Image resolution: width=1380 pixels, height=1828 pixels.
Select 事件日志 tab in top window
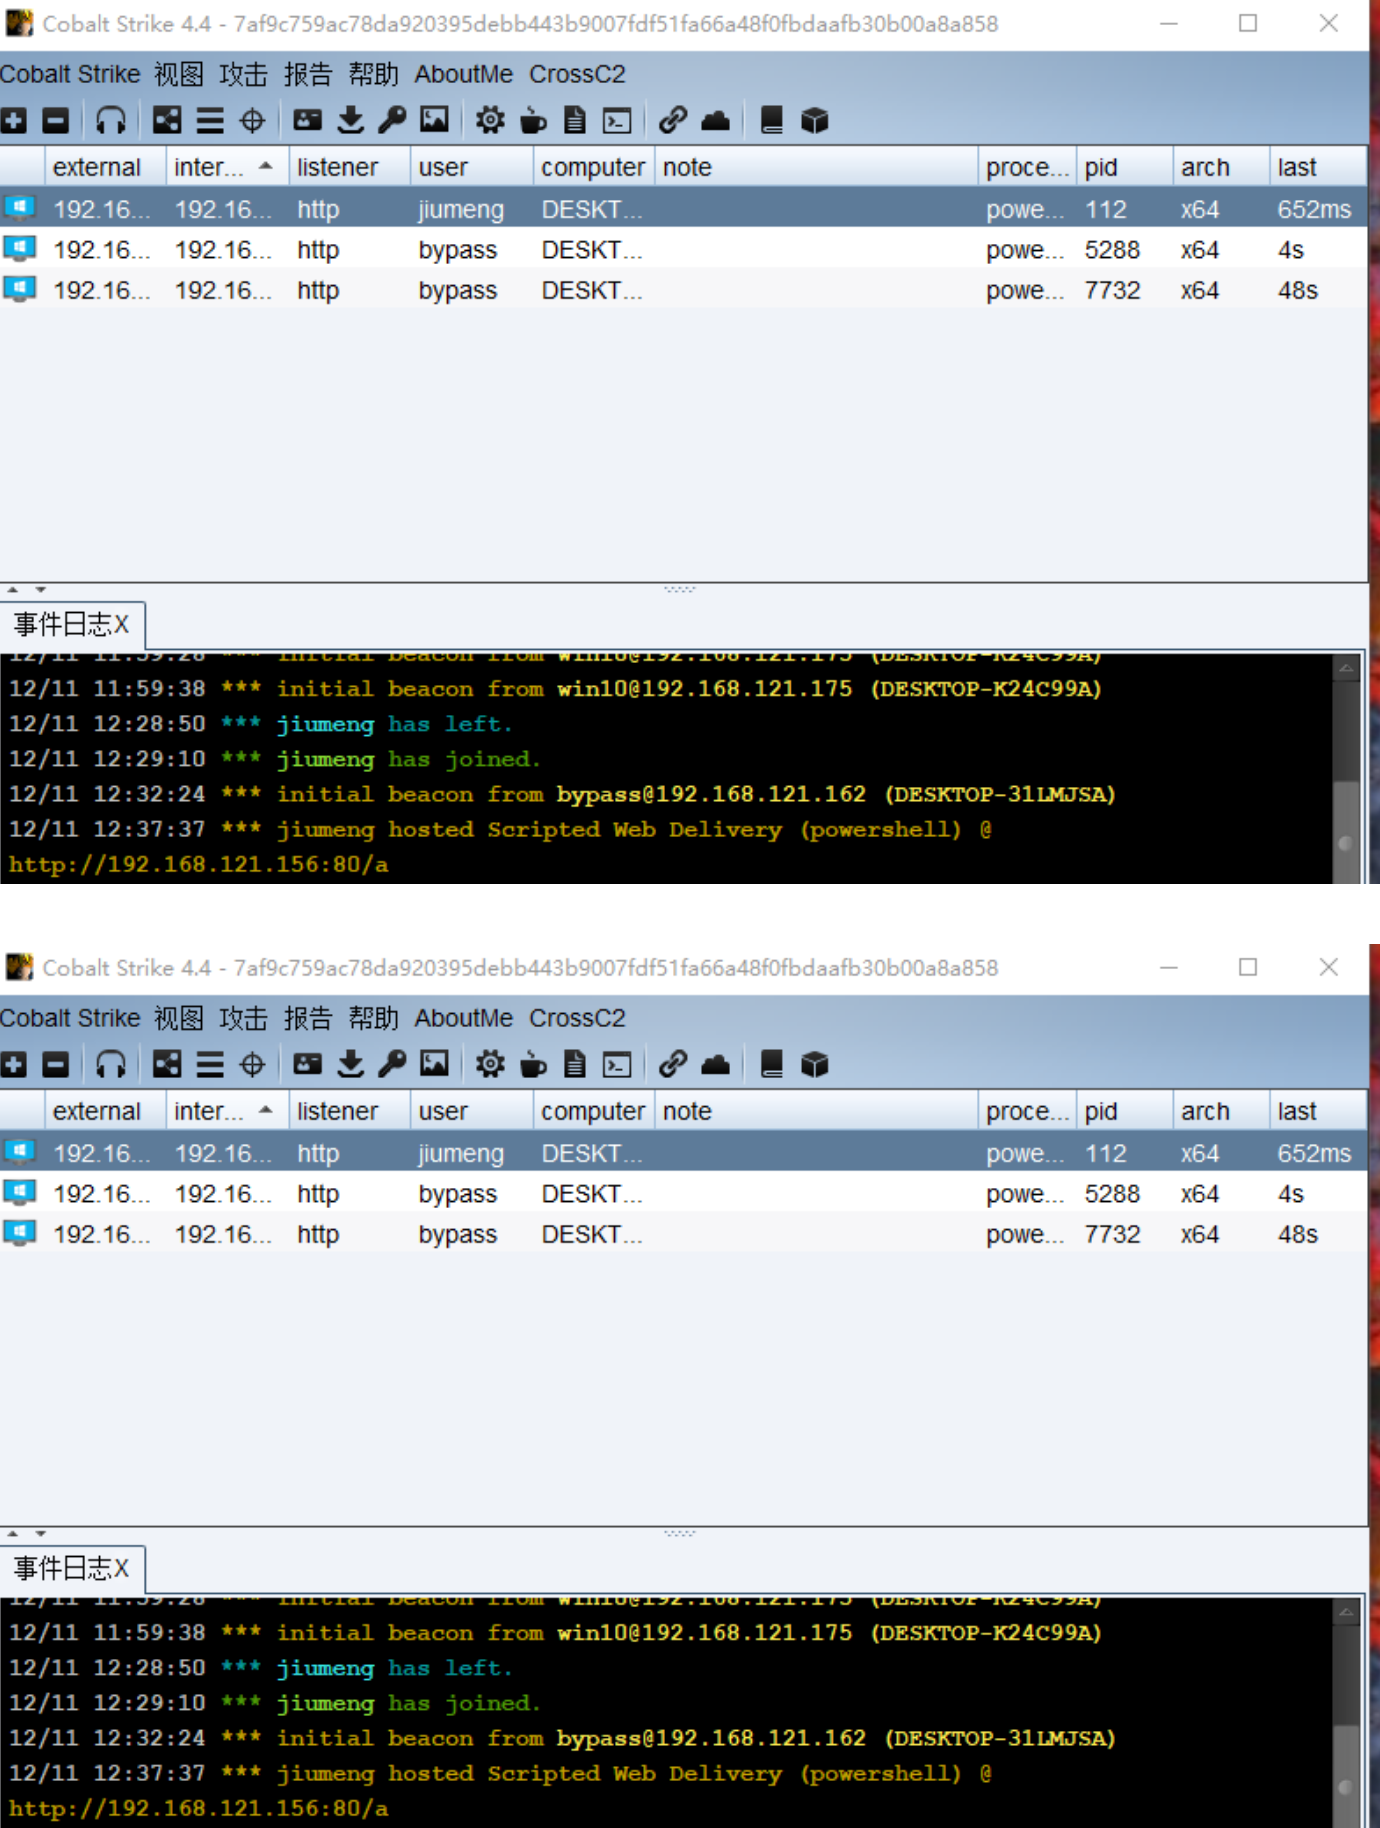click(72, 625)
